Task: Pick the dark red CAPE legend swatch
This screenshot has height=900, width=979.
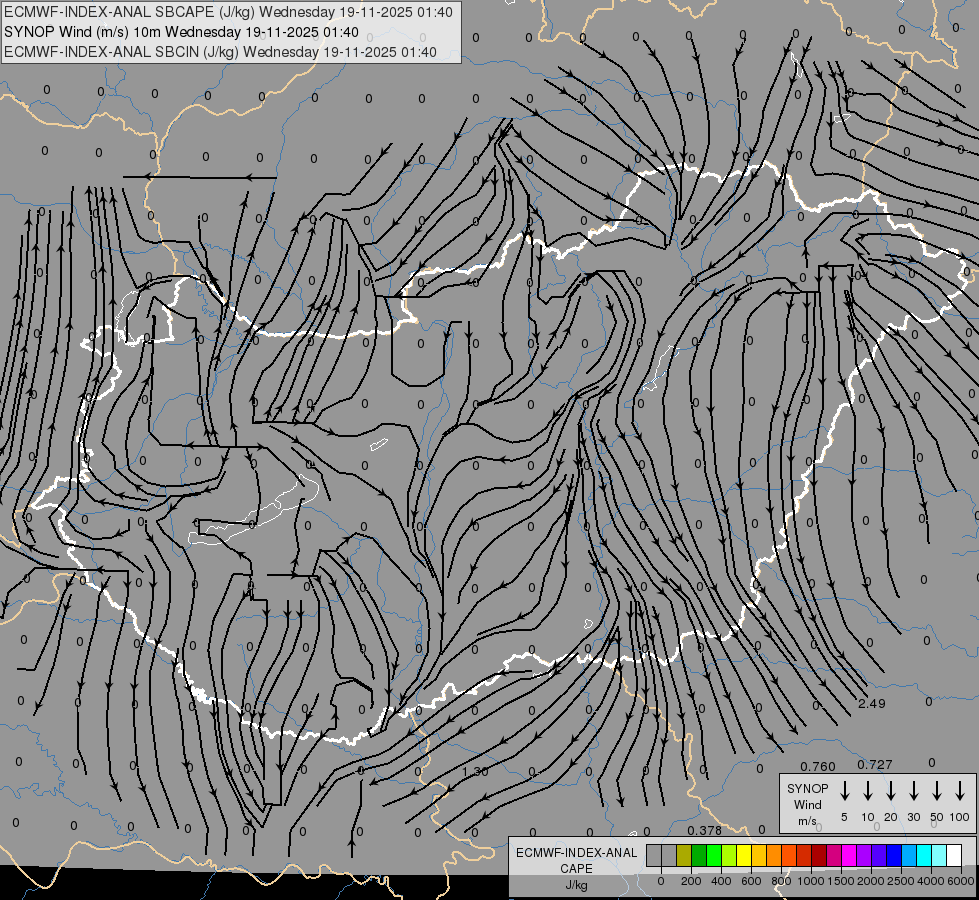Action: (x=819, y=855)
